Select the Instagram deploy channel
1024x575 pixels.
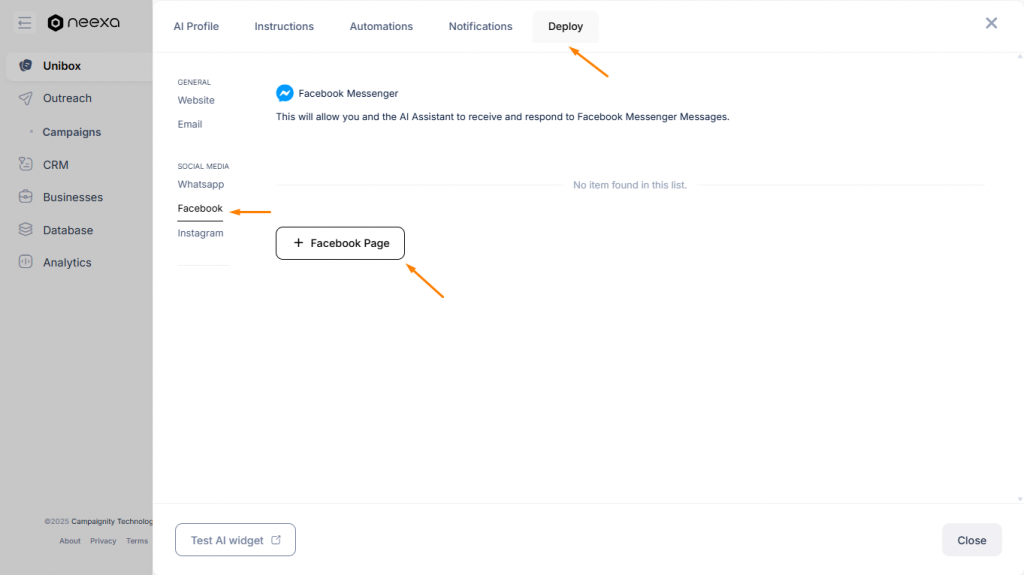tap(200, 233)
